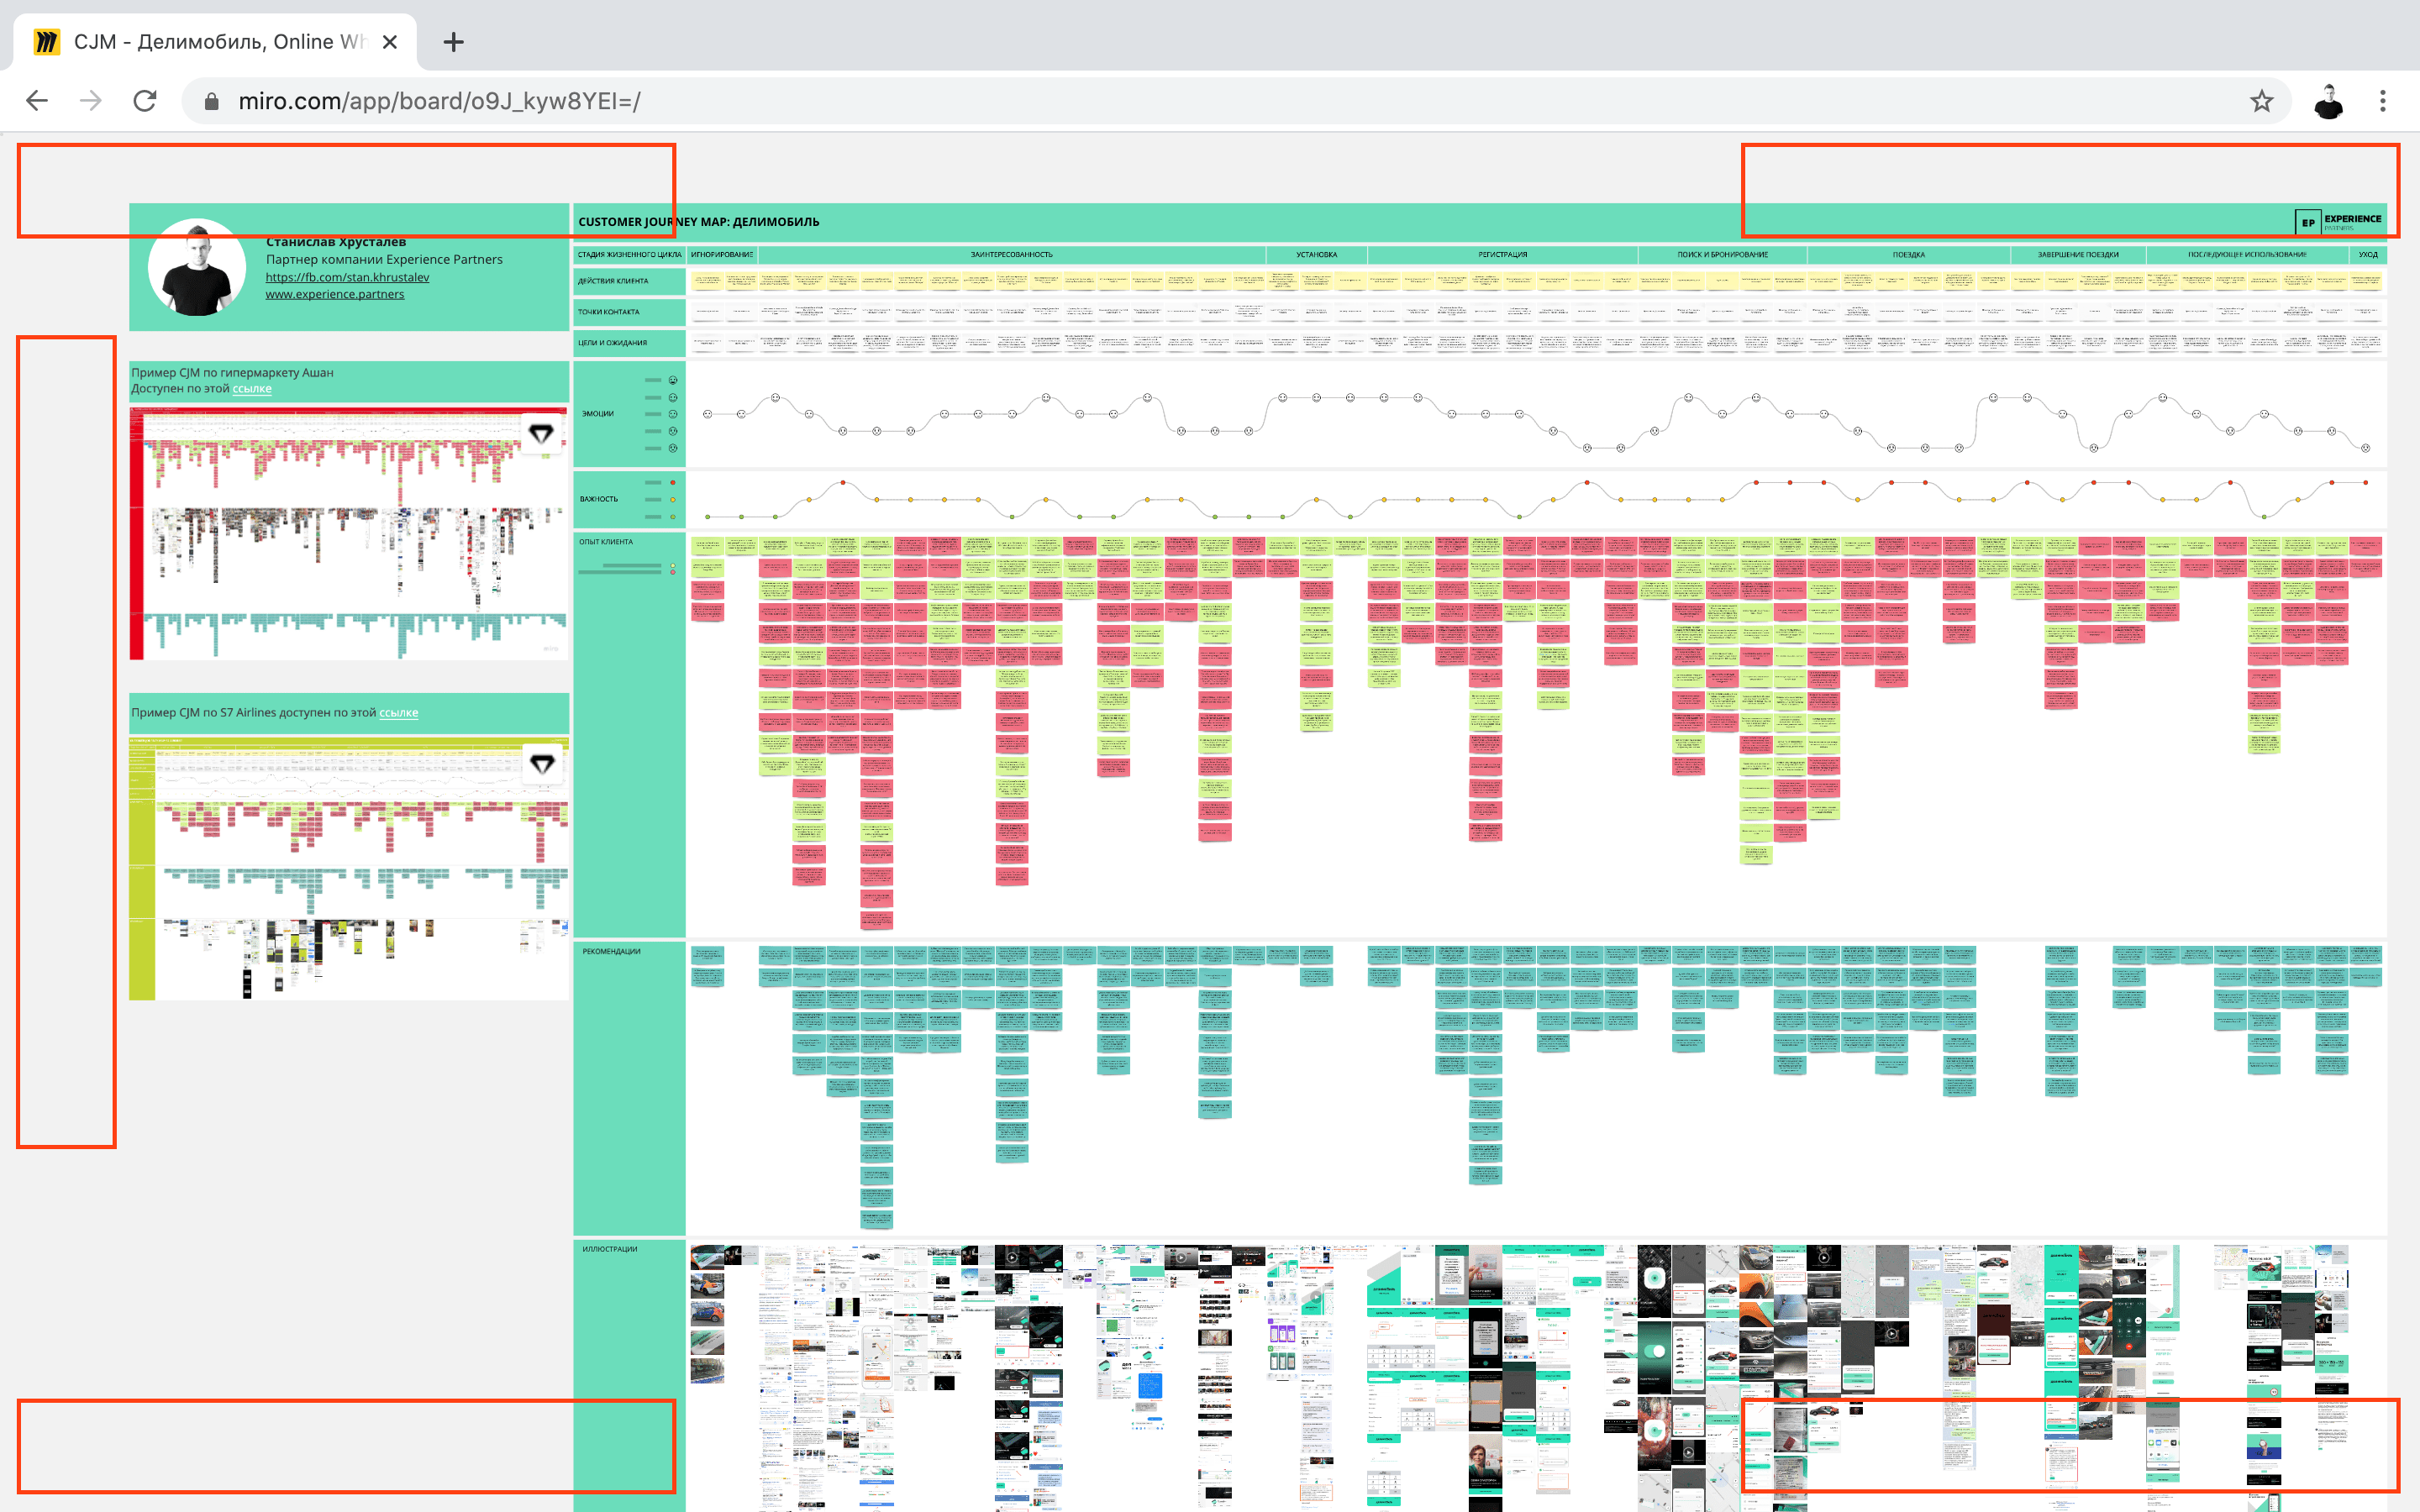Viewport: 2420px width, 1512px height.
Task: Reload the Miro board page
Action: 145,101
